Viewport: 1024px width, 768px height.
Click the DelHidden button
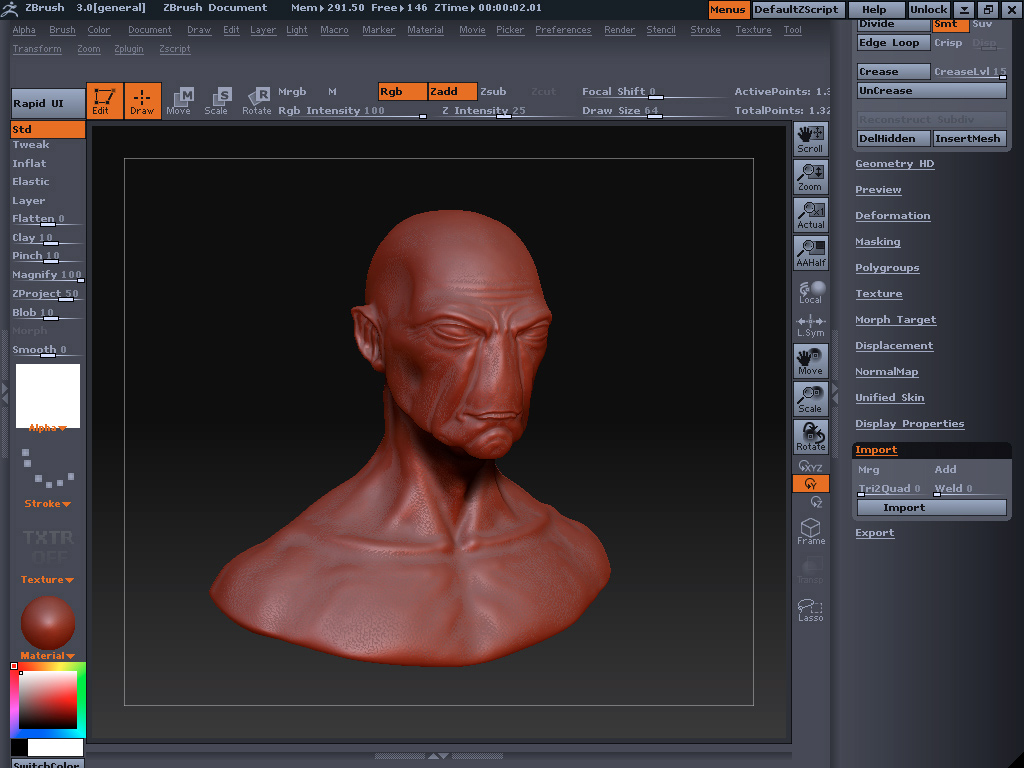click(x=893, y=139)
